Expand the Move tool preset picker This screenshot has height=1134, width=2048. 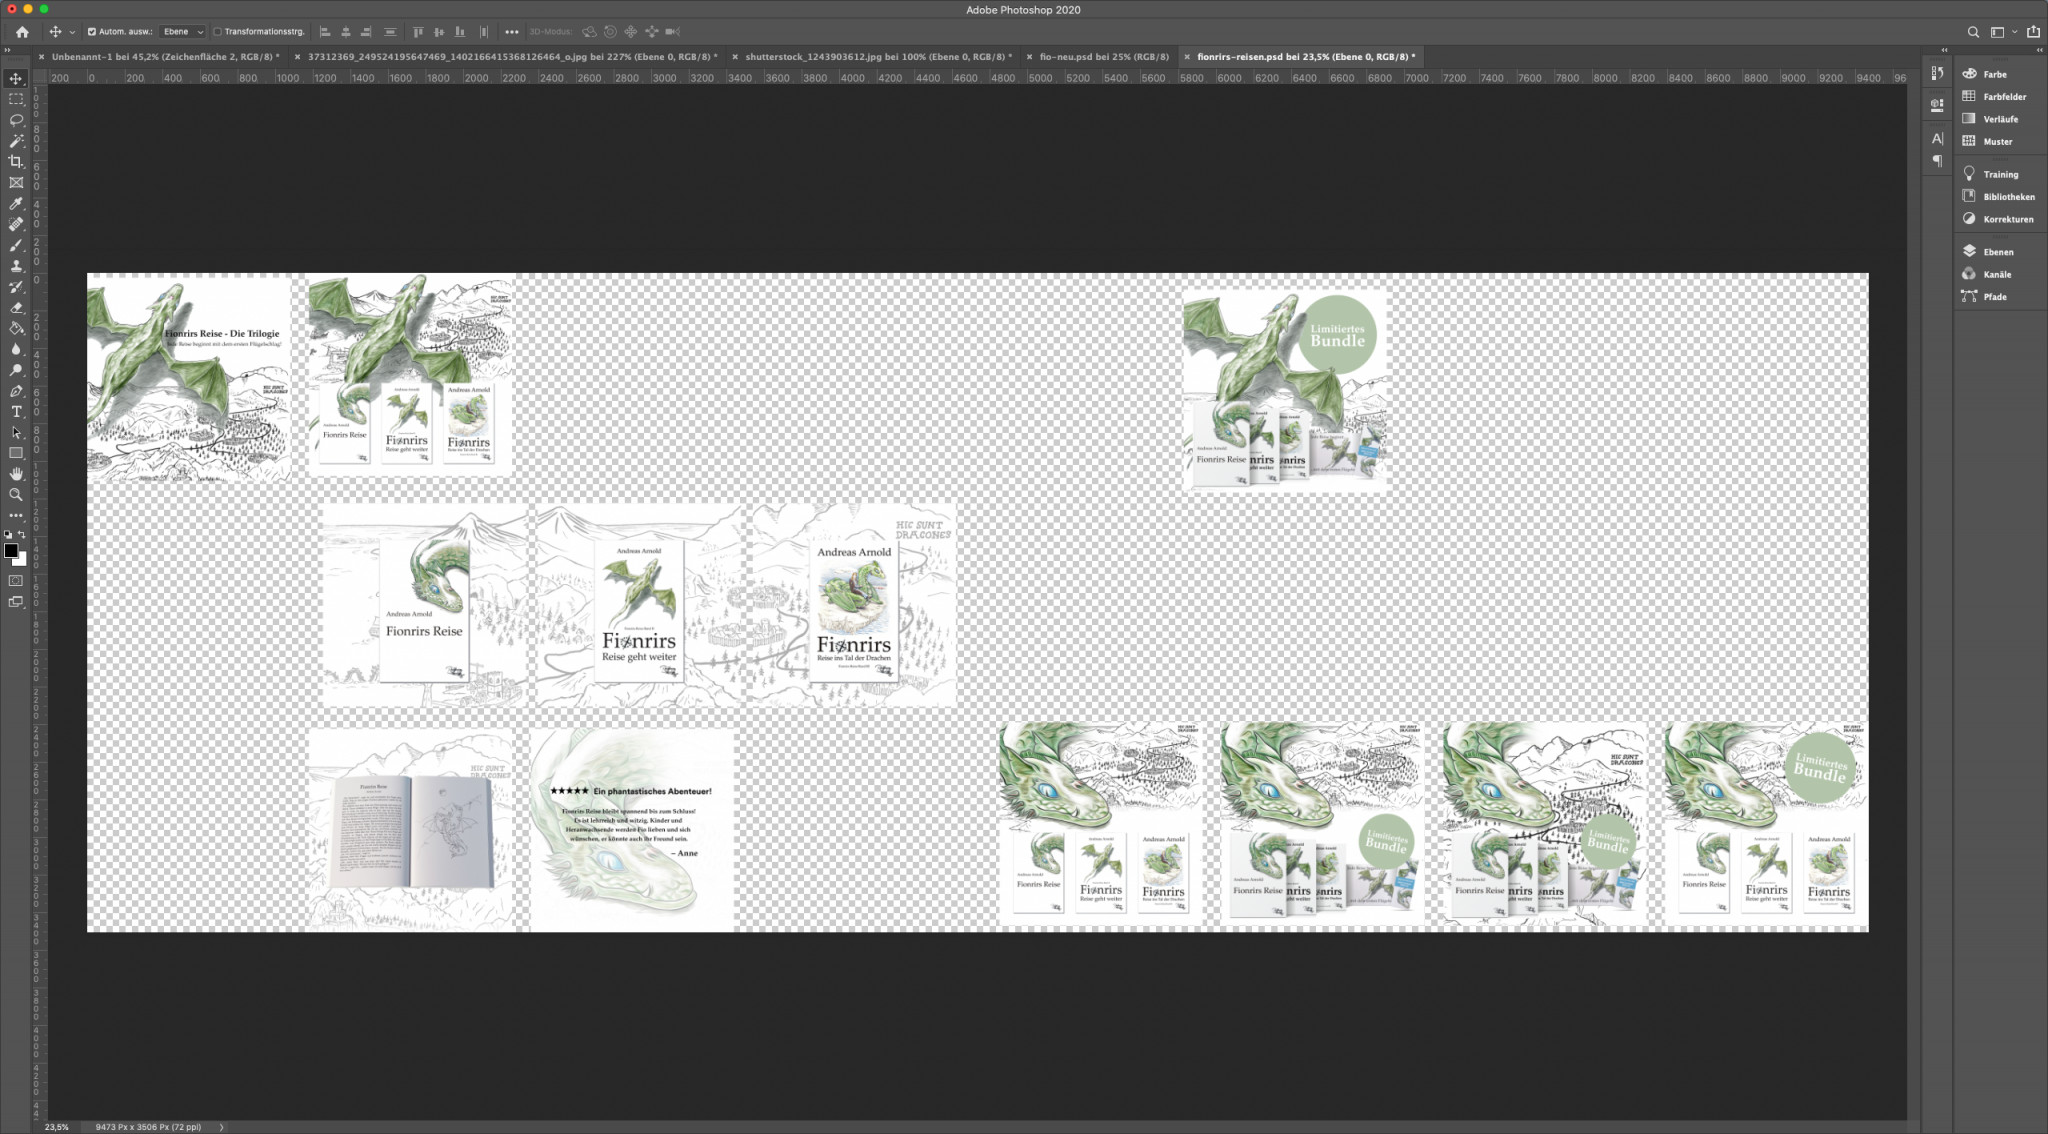(x=72, y=32)
